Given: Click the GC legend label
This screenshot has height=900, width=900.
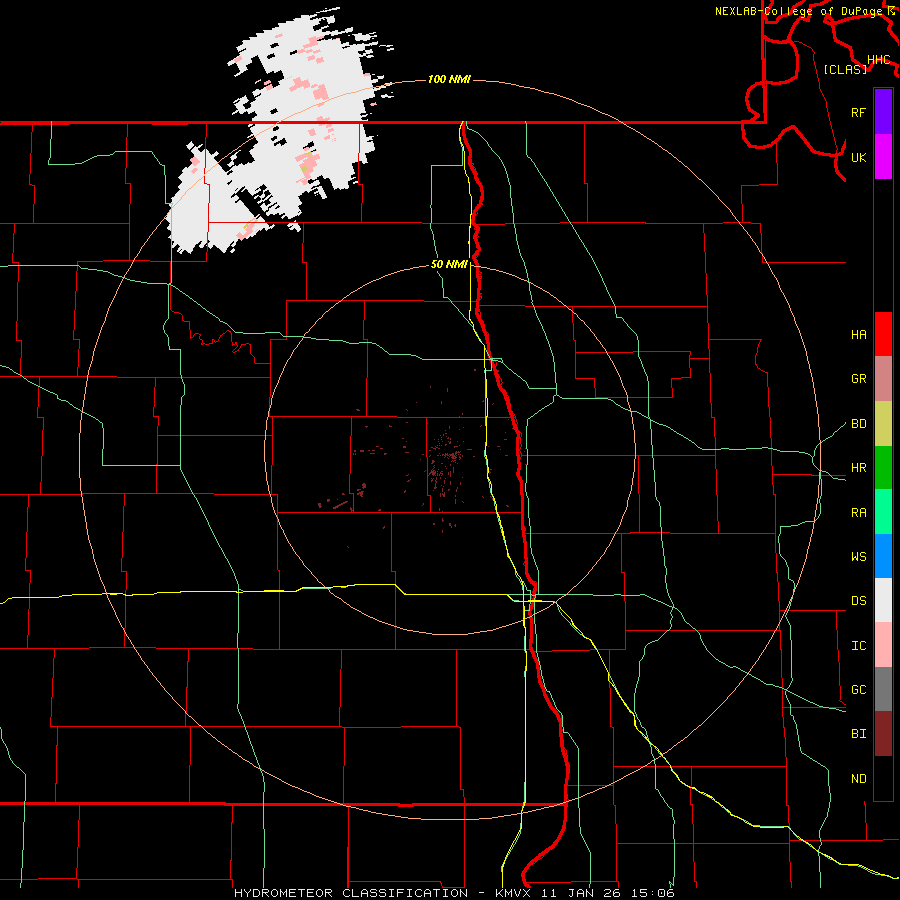Looking at the screenshot, I should [x=858, y=690].
